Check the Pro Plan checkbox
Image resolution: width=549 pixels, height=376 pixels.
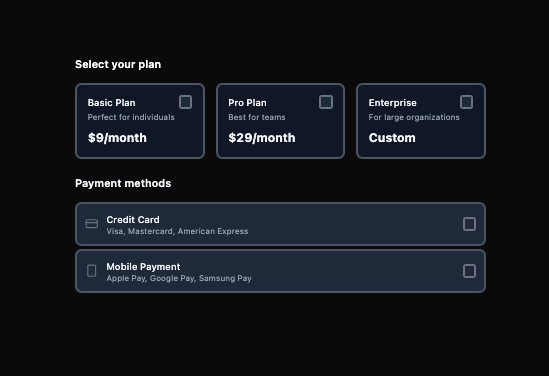click(x=326, y=102)
